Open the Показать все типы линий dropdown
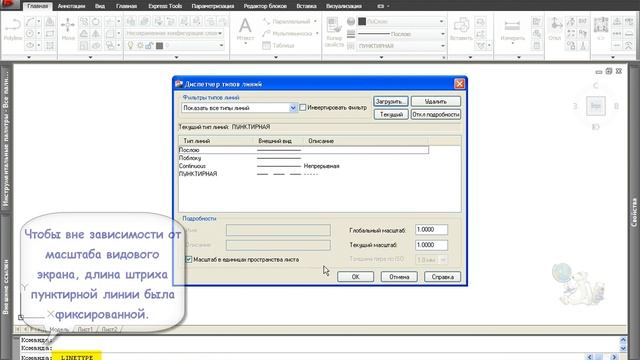The height and width of the screenshot is (360, 640). point(293,108)
